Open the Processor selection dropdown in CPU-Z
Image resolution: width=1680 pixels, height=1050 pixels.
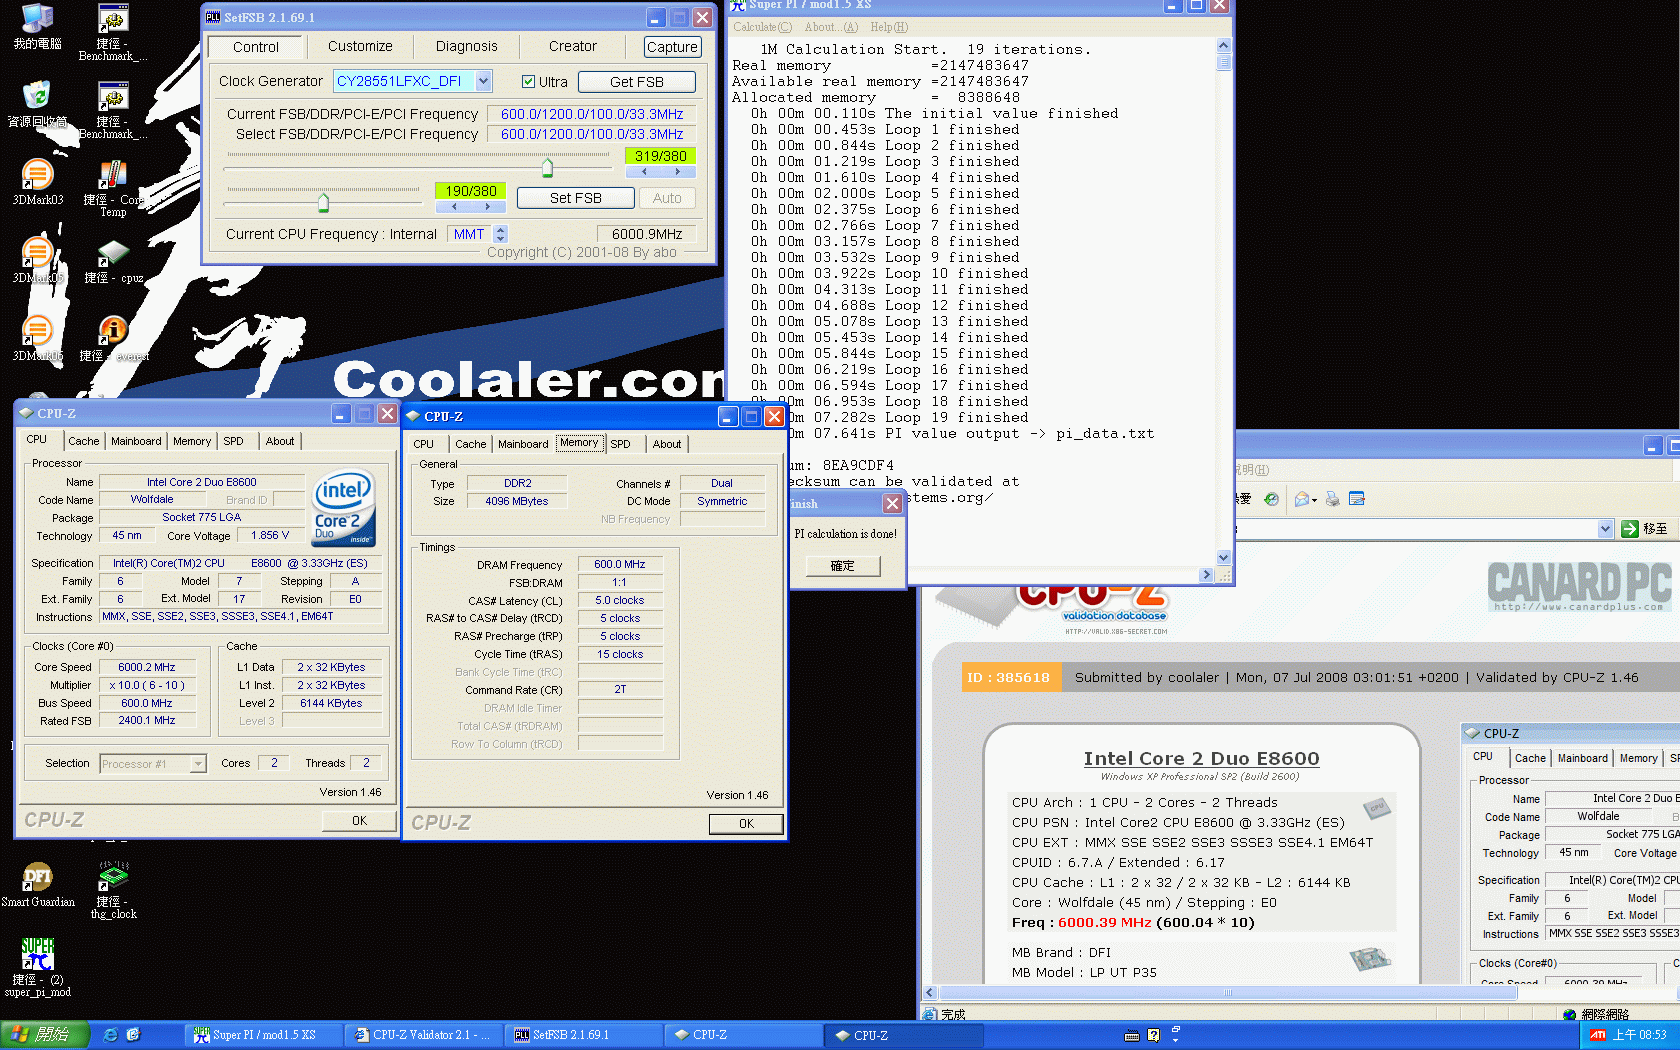[x=198, y=764]
